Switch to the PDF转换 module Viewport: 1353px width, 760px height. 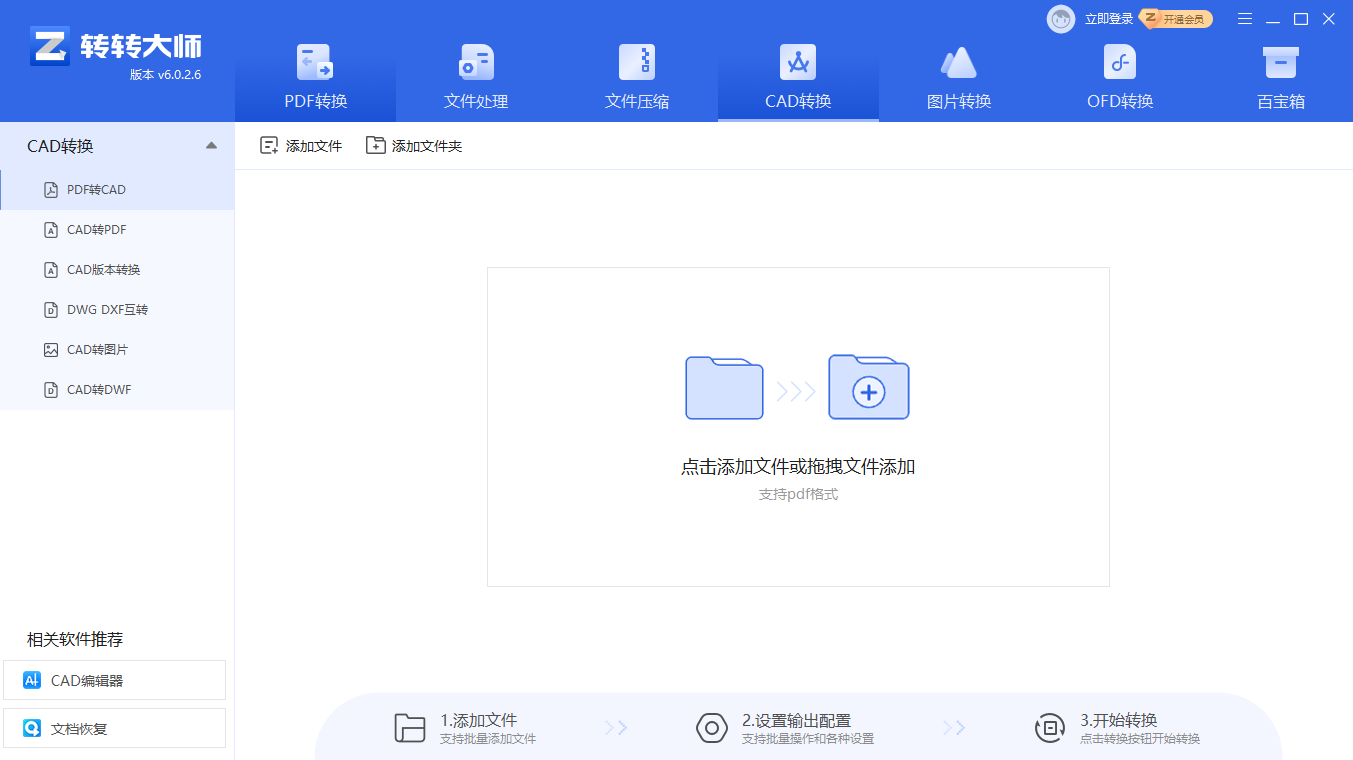click(315, 75)
